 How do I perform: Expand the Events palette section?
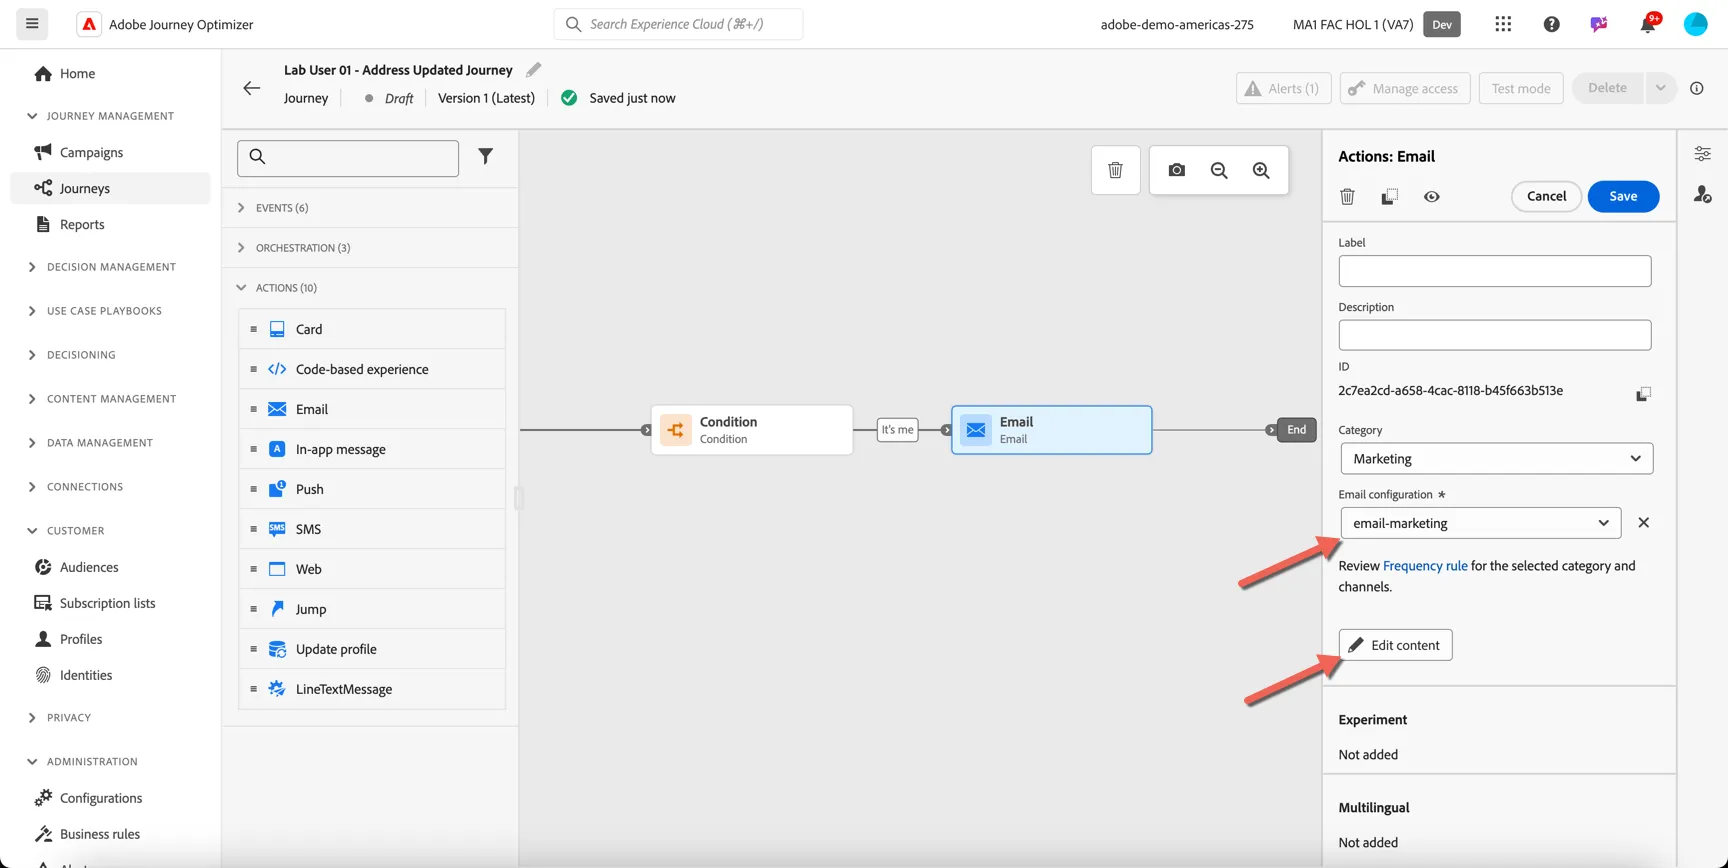241,208
